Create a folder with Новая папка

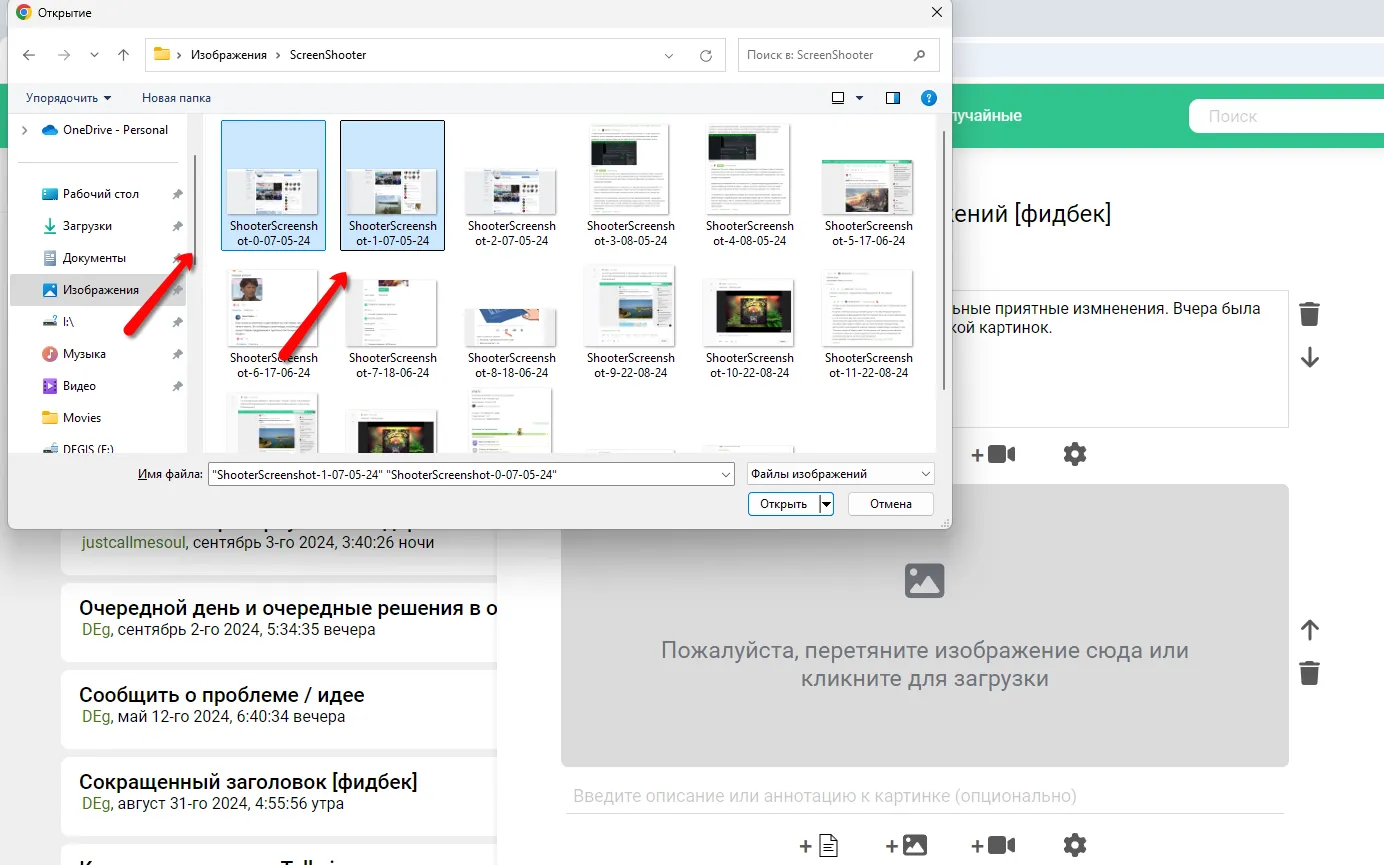pos(176,98)
